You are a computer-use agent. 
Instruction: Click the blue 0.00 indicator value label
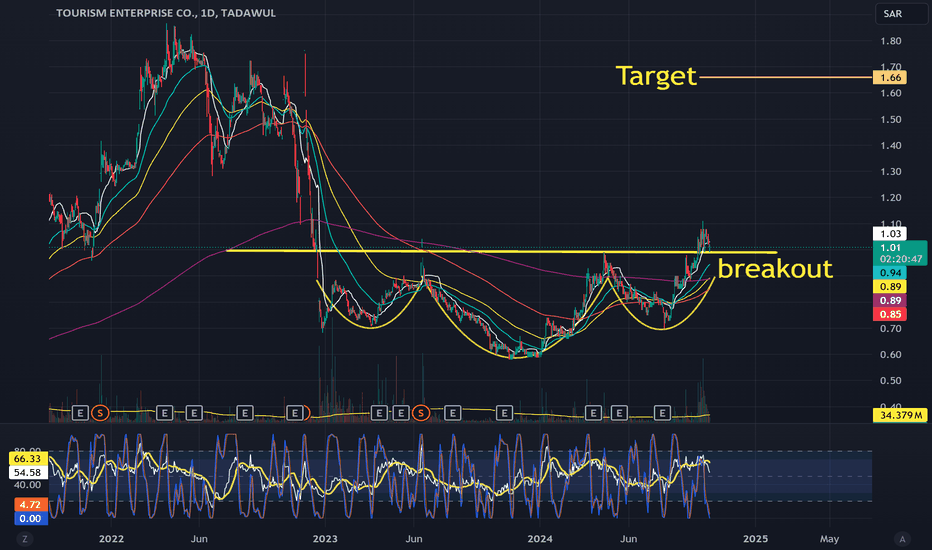pos(30,518)
